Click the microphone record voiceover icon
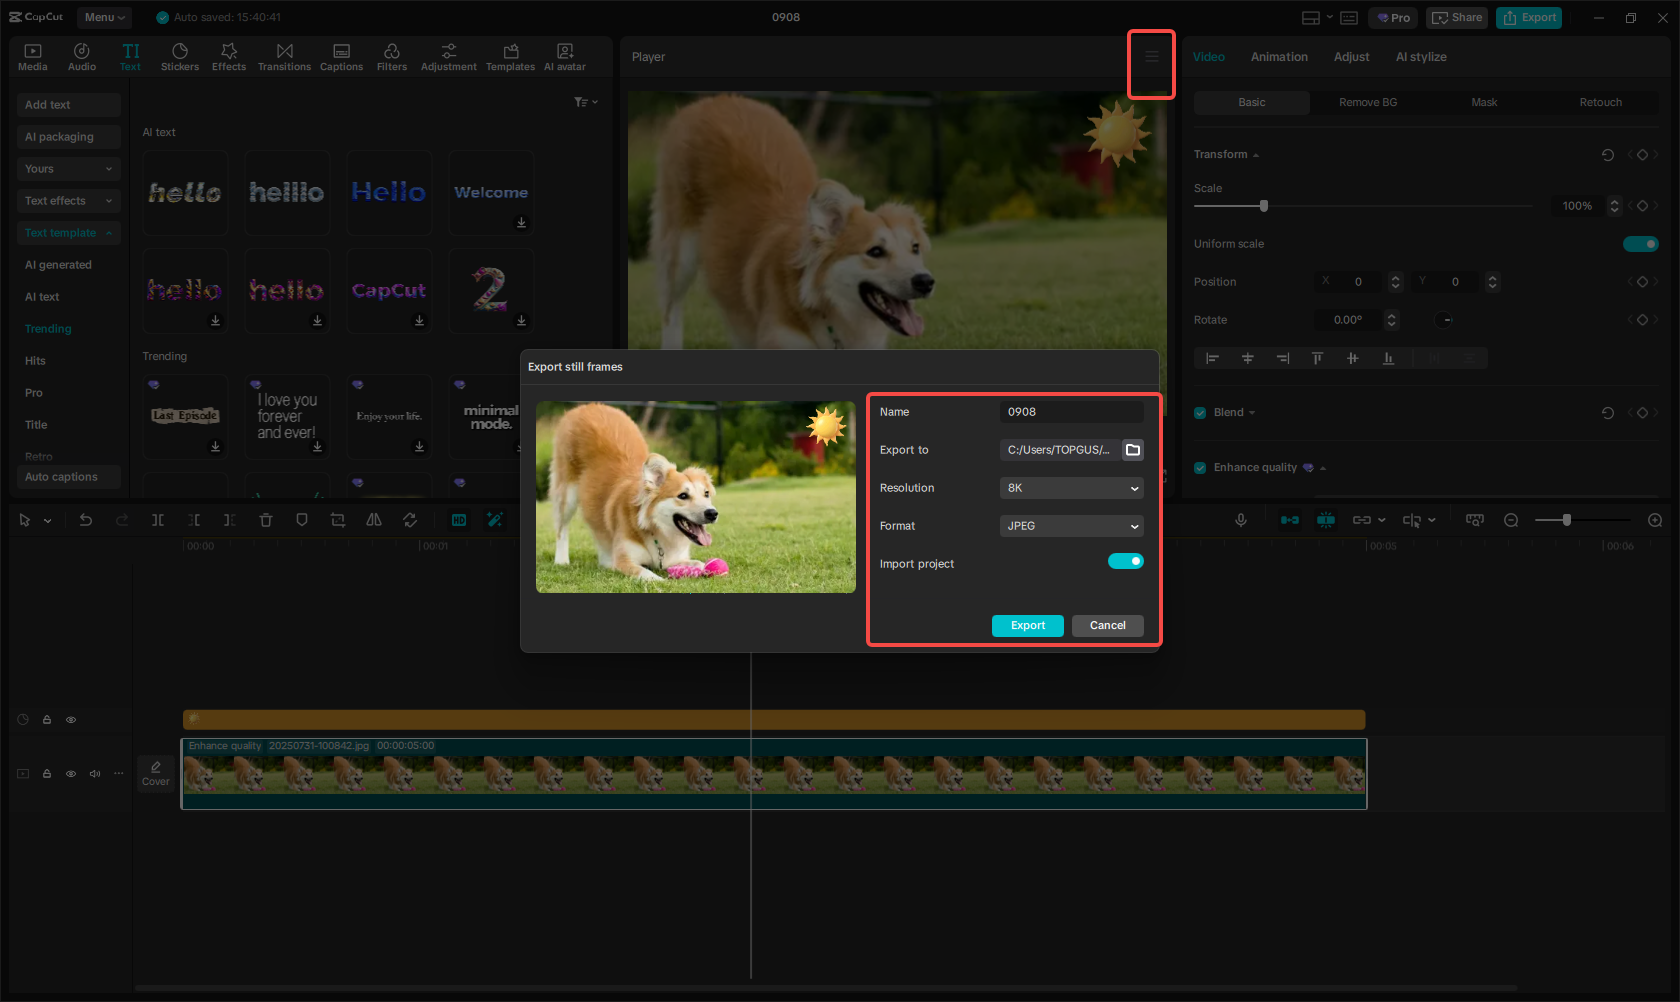The height and width of the screenshot is (1002, 1680). 1240,520
